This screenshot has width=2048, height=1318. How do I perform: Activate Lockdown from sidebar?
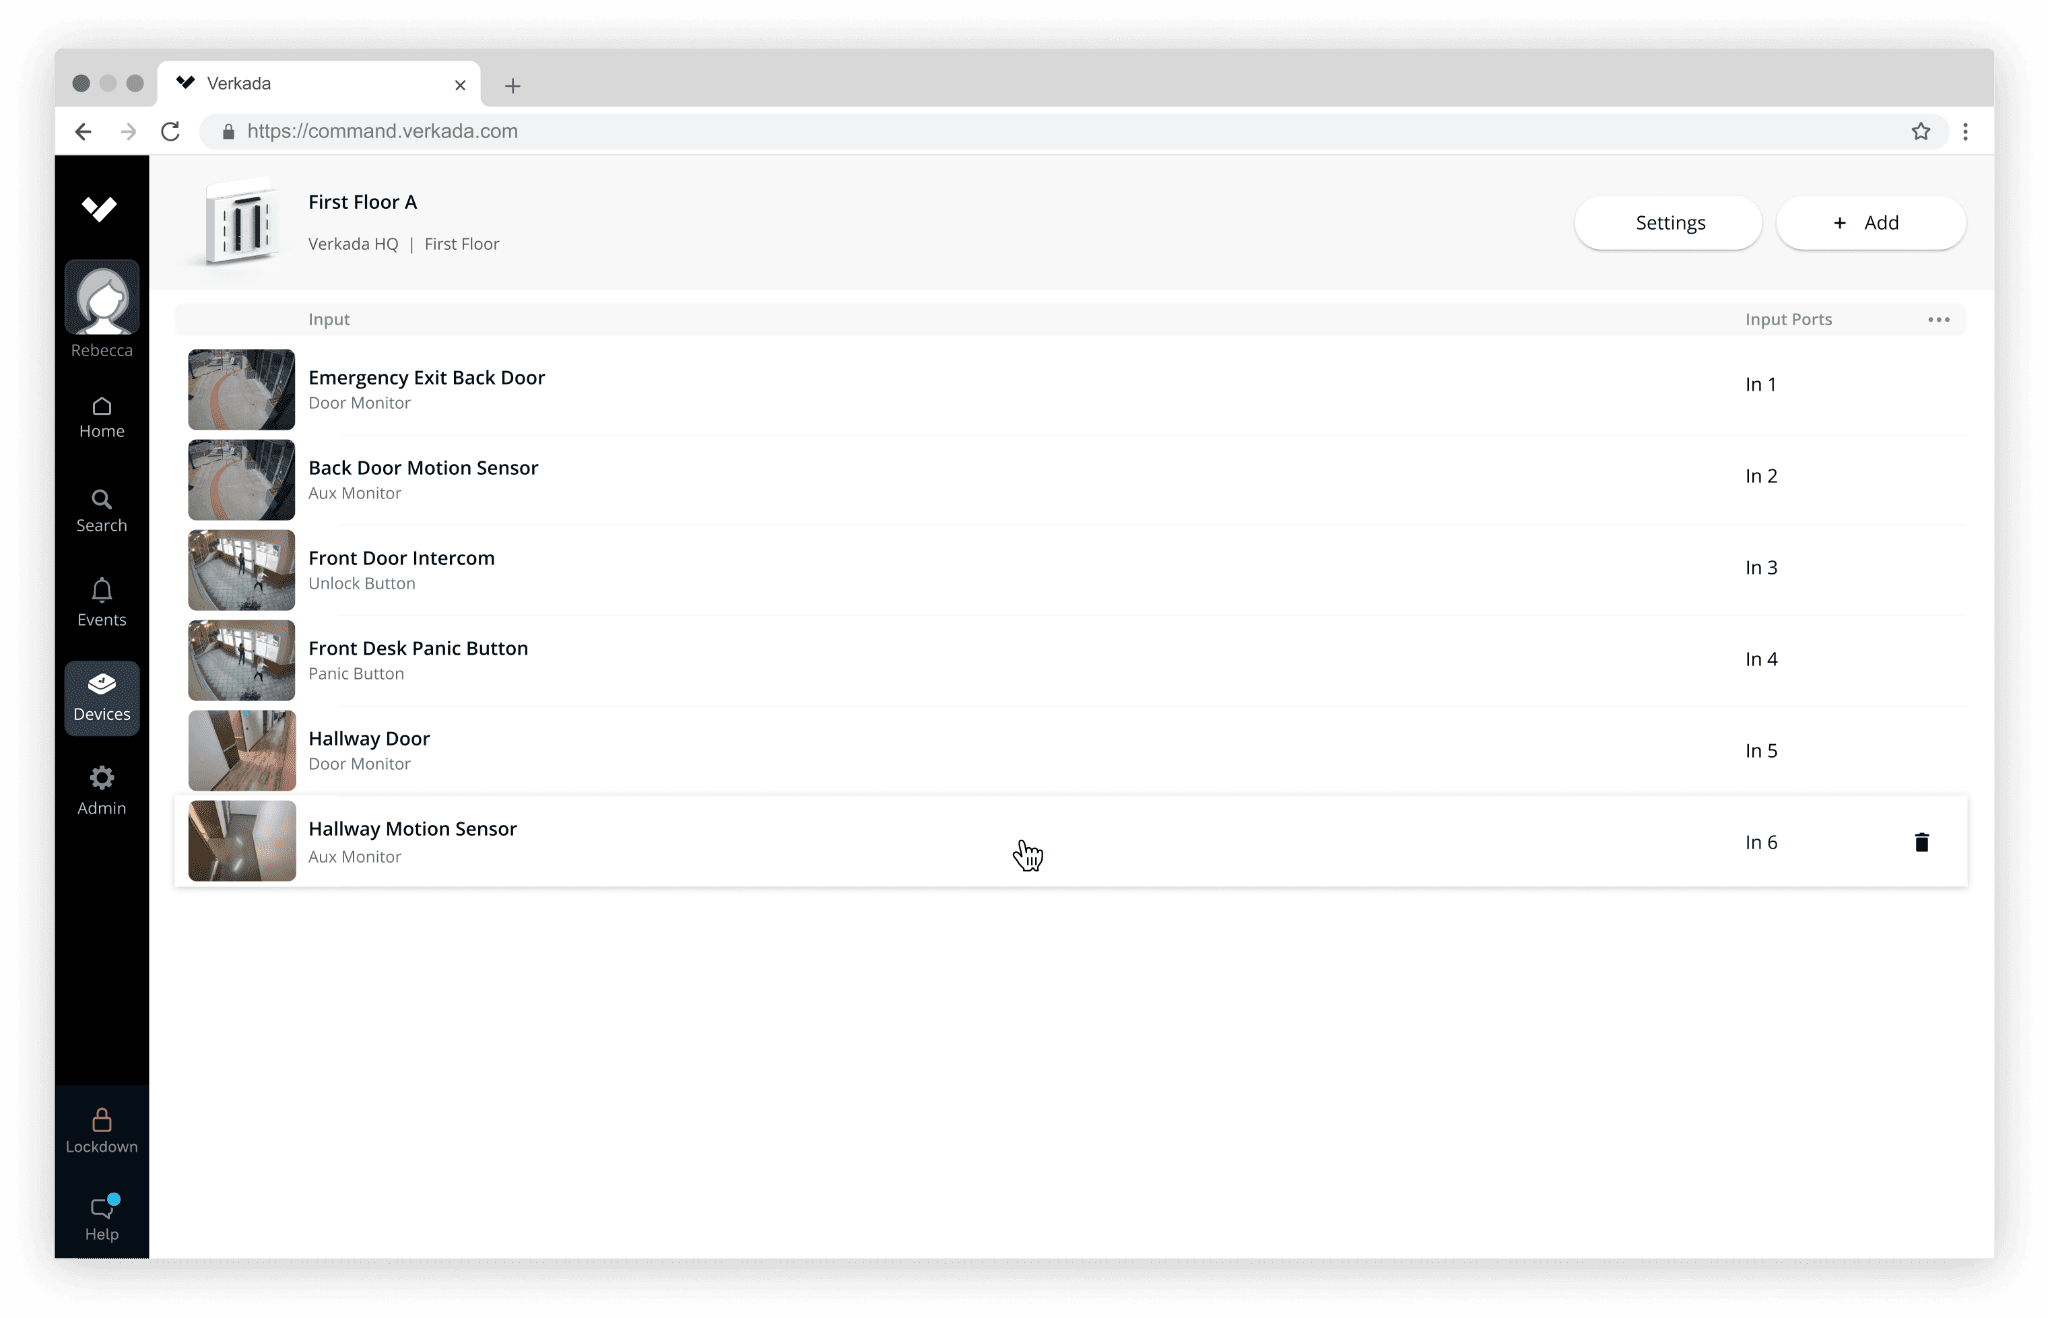102,1131
